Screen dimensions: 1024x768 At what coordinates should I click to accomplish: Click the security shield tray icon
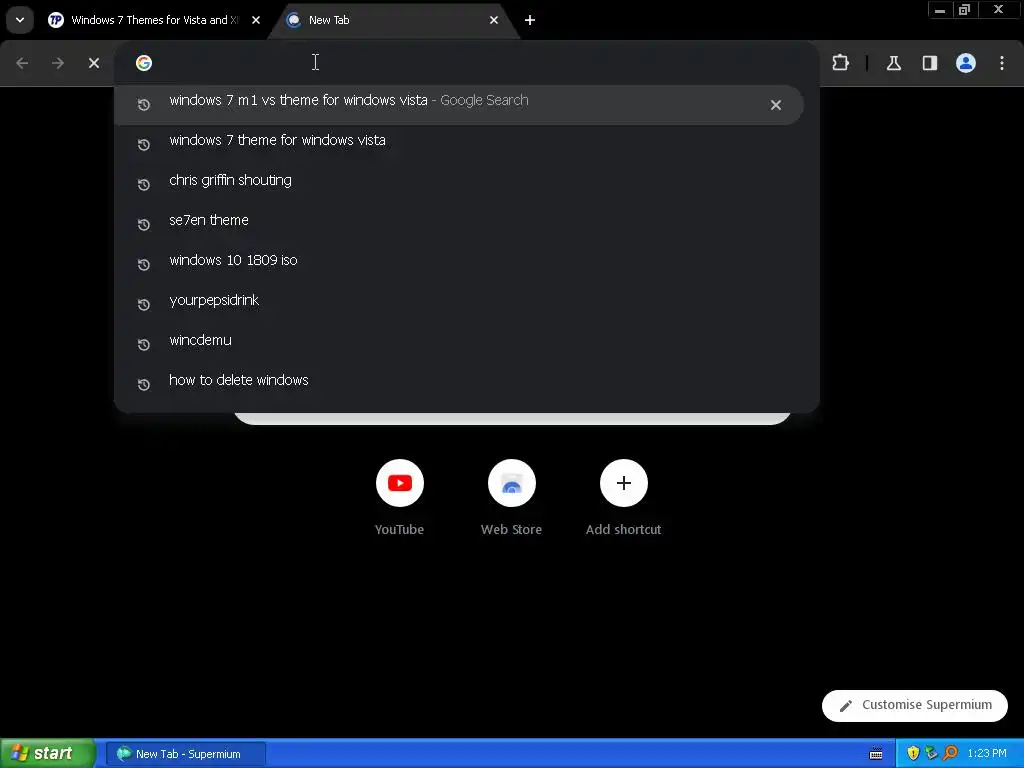pos(913,754)
